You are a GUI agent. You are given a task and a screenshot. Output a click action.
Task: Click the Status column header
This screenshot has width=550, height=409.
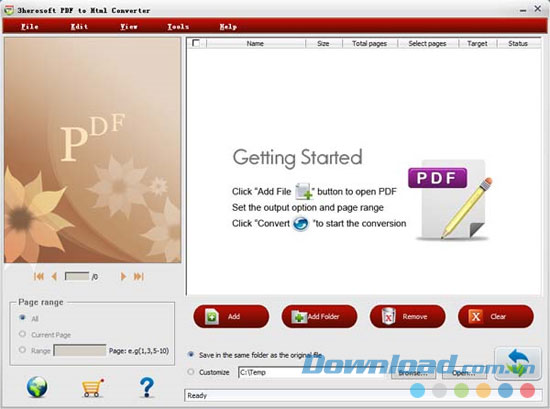tap(518, 43)
